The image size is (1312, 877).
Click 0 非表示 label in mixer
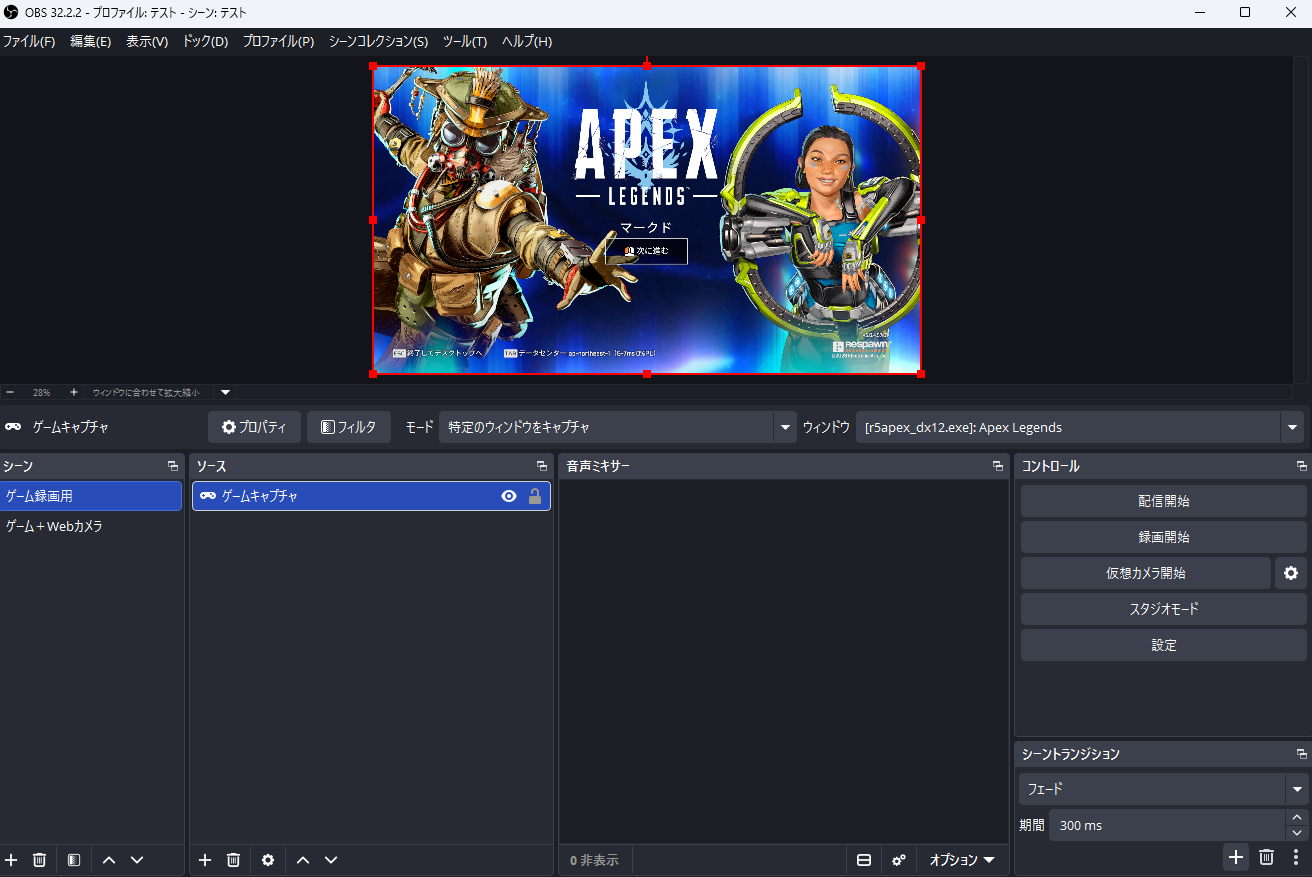pos(594,860)
